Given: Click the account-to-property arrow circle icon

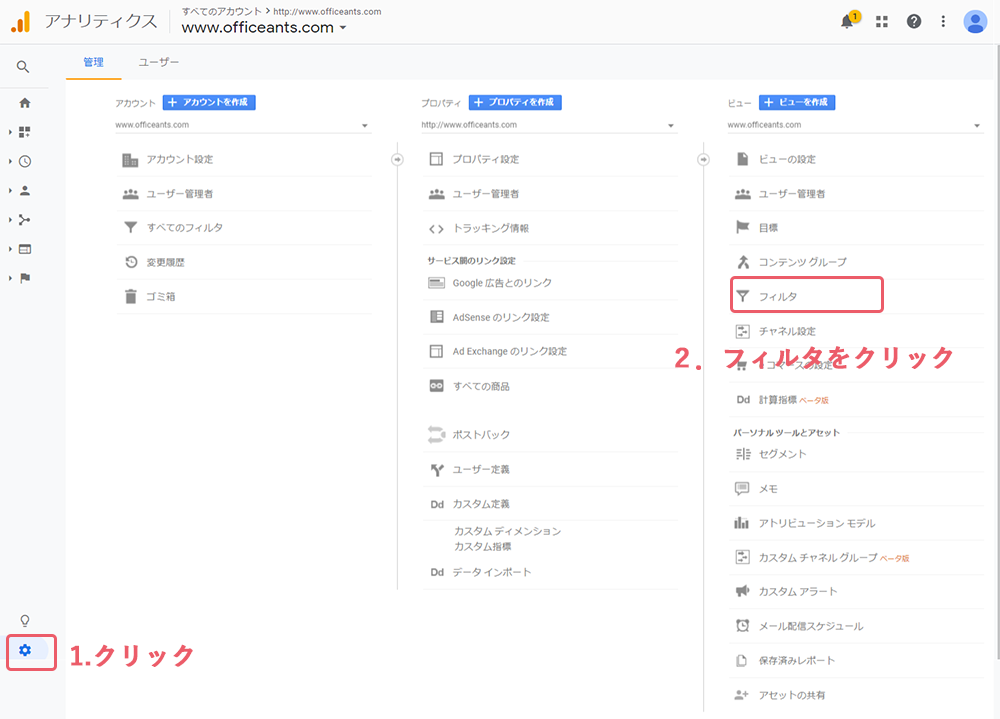Looking at the screenshot, I should [x=397, y=159].
